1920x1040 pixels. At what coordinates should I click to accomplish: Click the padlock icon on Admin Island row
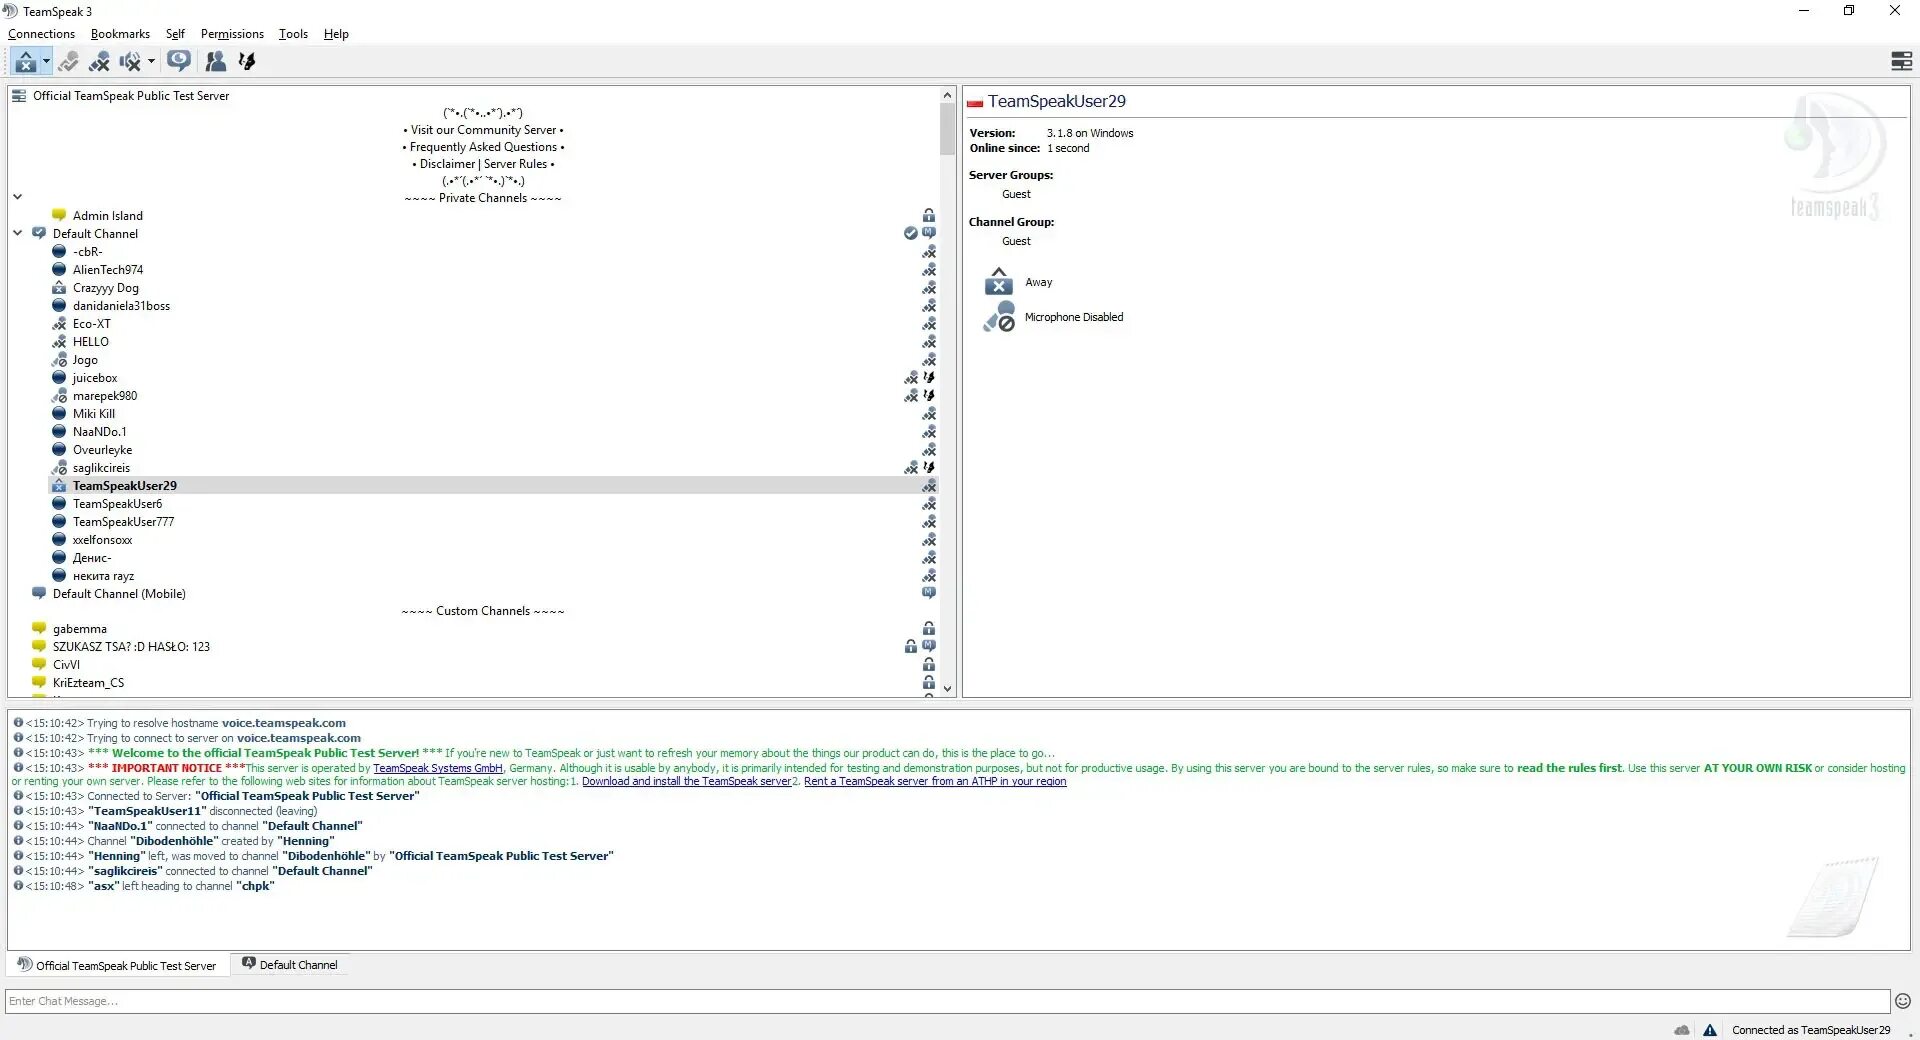(x=929, y=215)
